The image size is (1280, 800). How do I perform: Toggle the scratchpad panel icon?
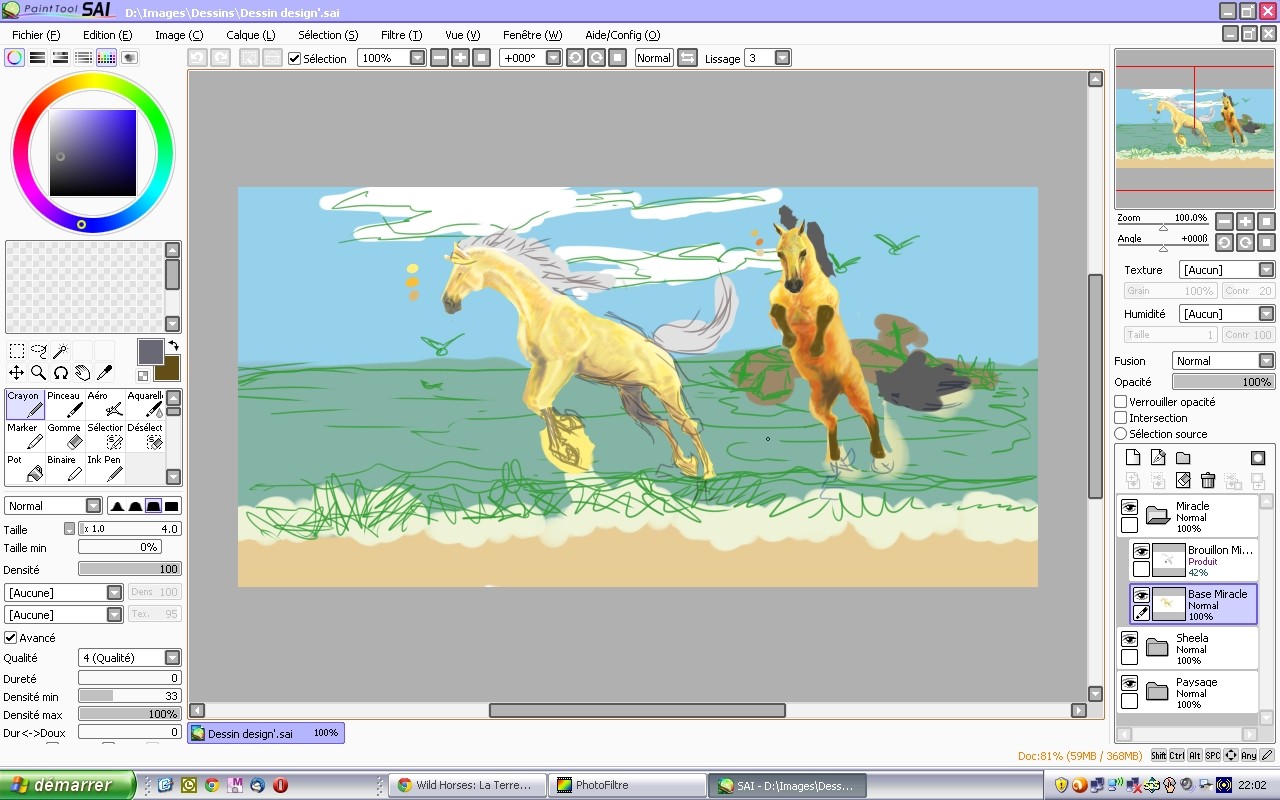coord(129,58)
